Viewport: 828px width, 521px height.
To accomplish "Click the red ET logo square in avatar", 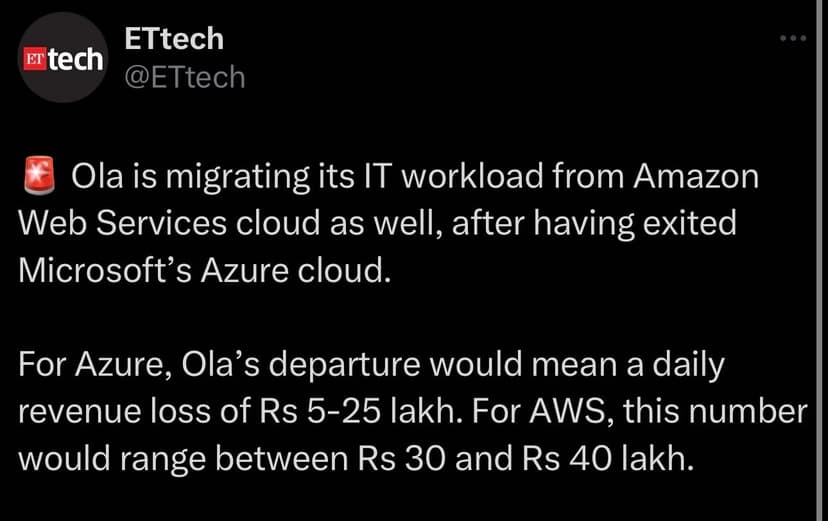I will point(37,59).
